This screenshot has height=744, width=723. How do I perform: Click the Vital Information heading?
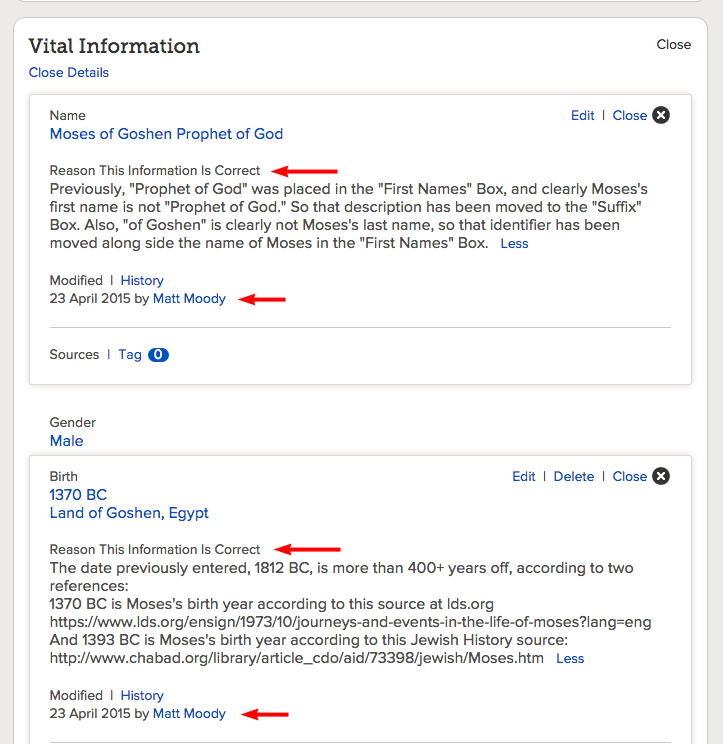click(x=114, y=46)
